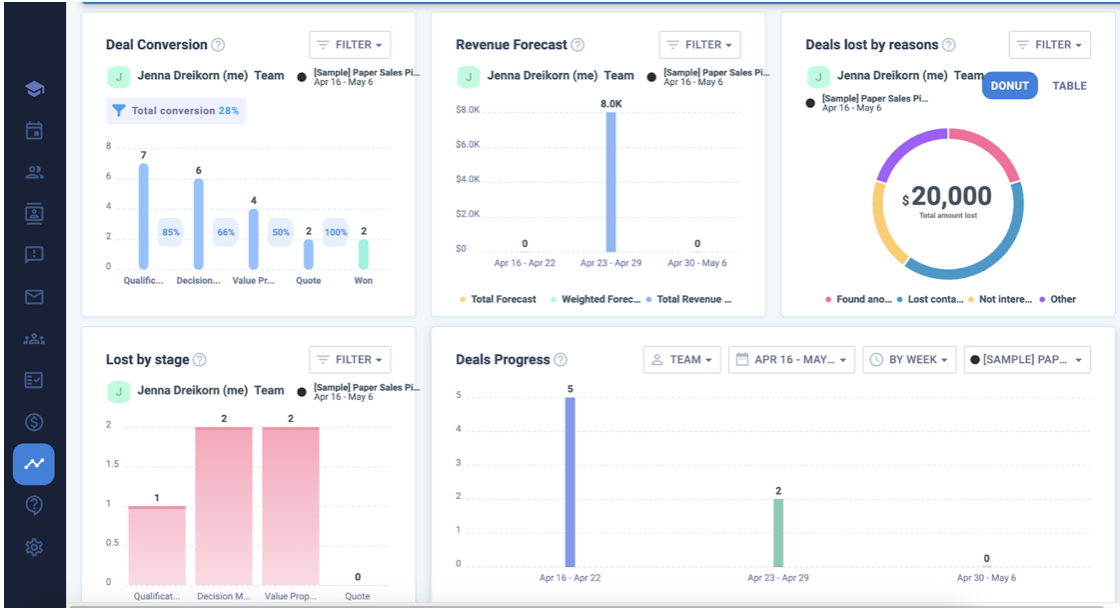Click the active analytics chart icon

click(x=34, y=464)
